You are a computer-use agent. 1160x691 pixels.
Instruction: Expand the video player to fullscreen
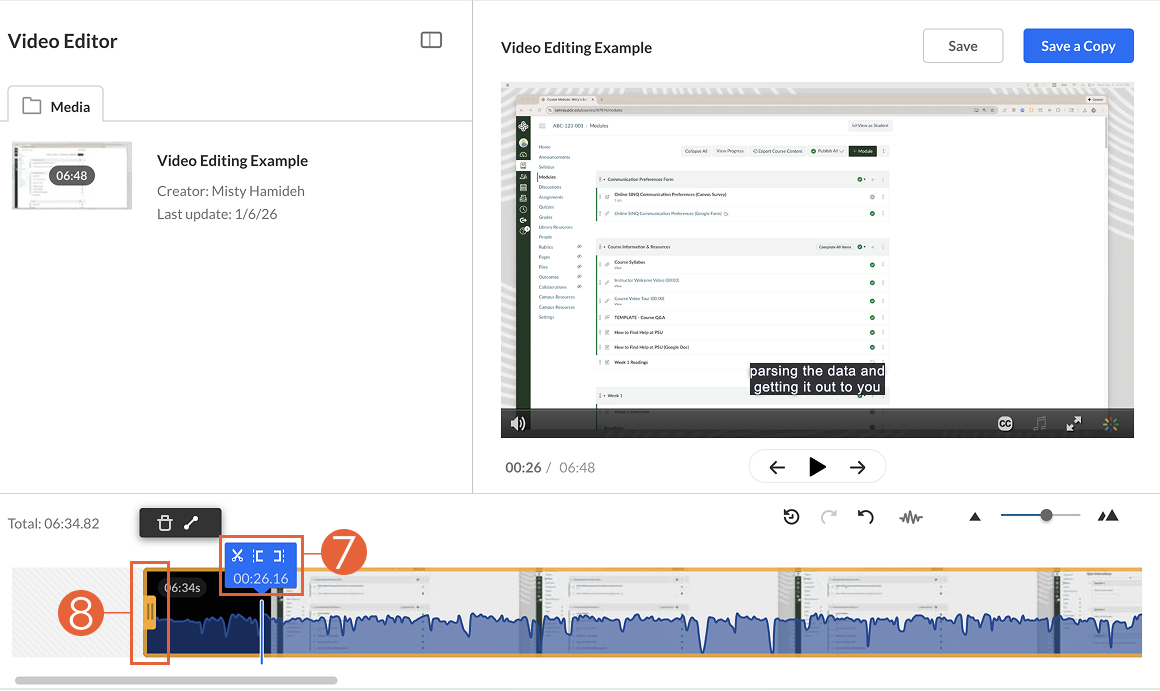1073,423
